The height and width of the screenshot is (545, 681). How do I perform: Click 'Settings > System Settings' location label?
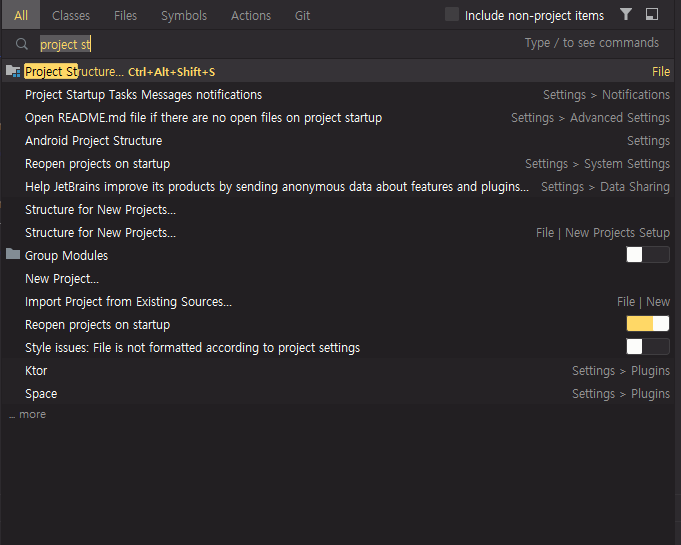[x=597, y=164]
